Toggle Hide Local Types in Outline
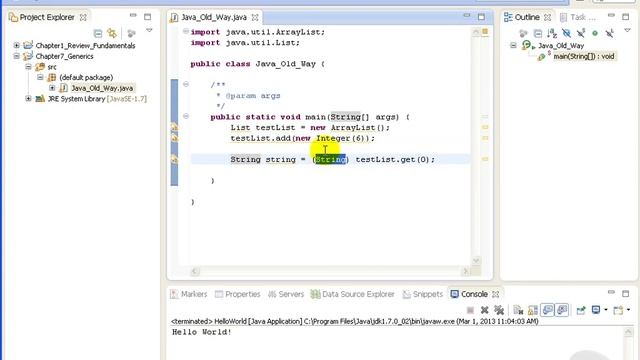Image resolution: width=640 pixels, height=360 pixels. (x=610, y=33)
